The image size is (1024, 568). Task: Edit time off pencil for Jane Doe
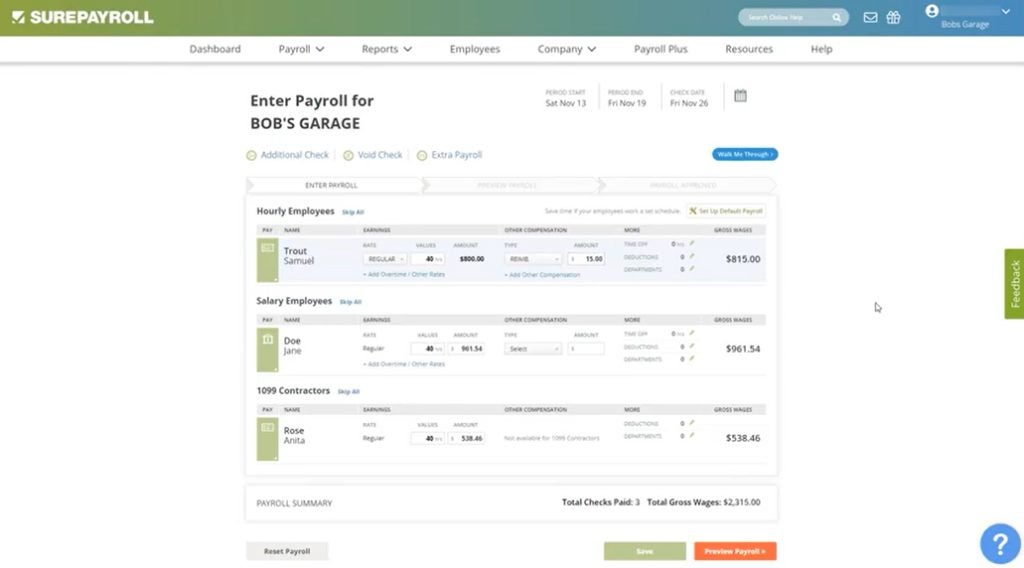click(x=692, y=334)
